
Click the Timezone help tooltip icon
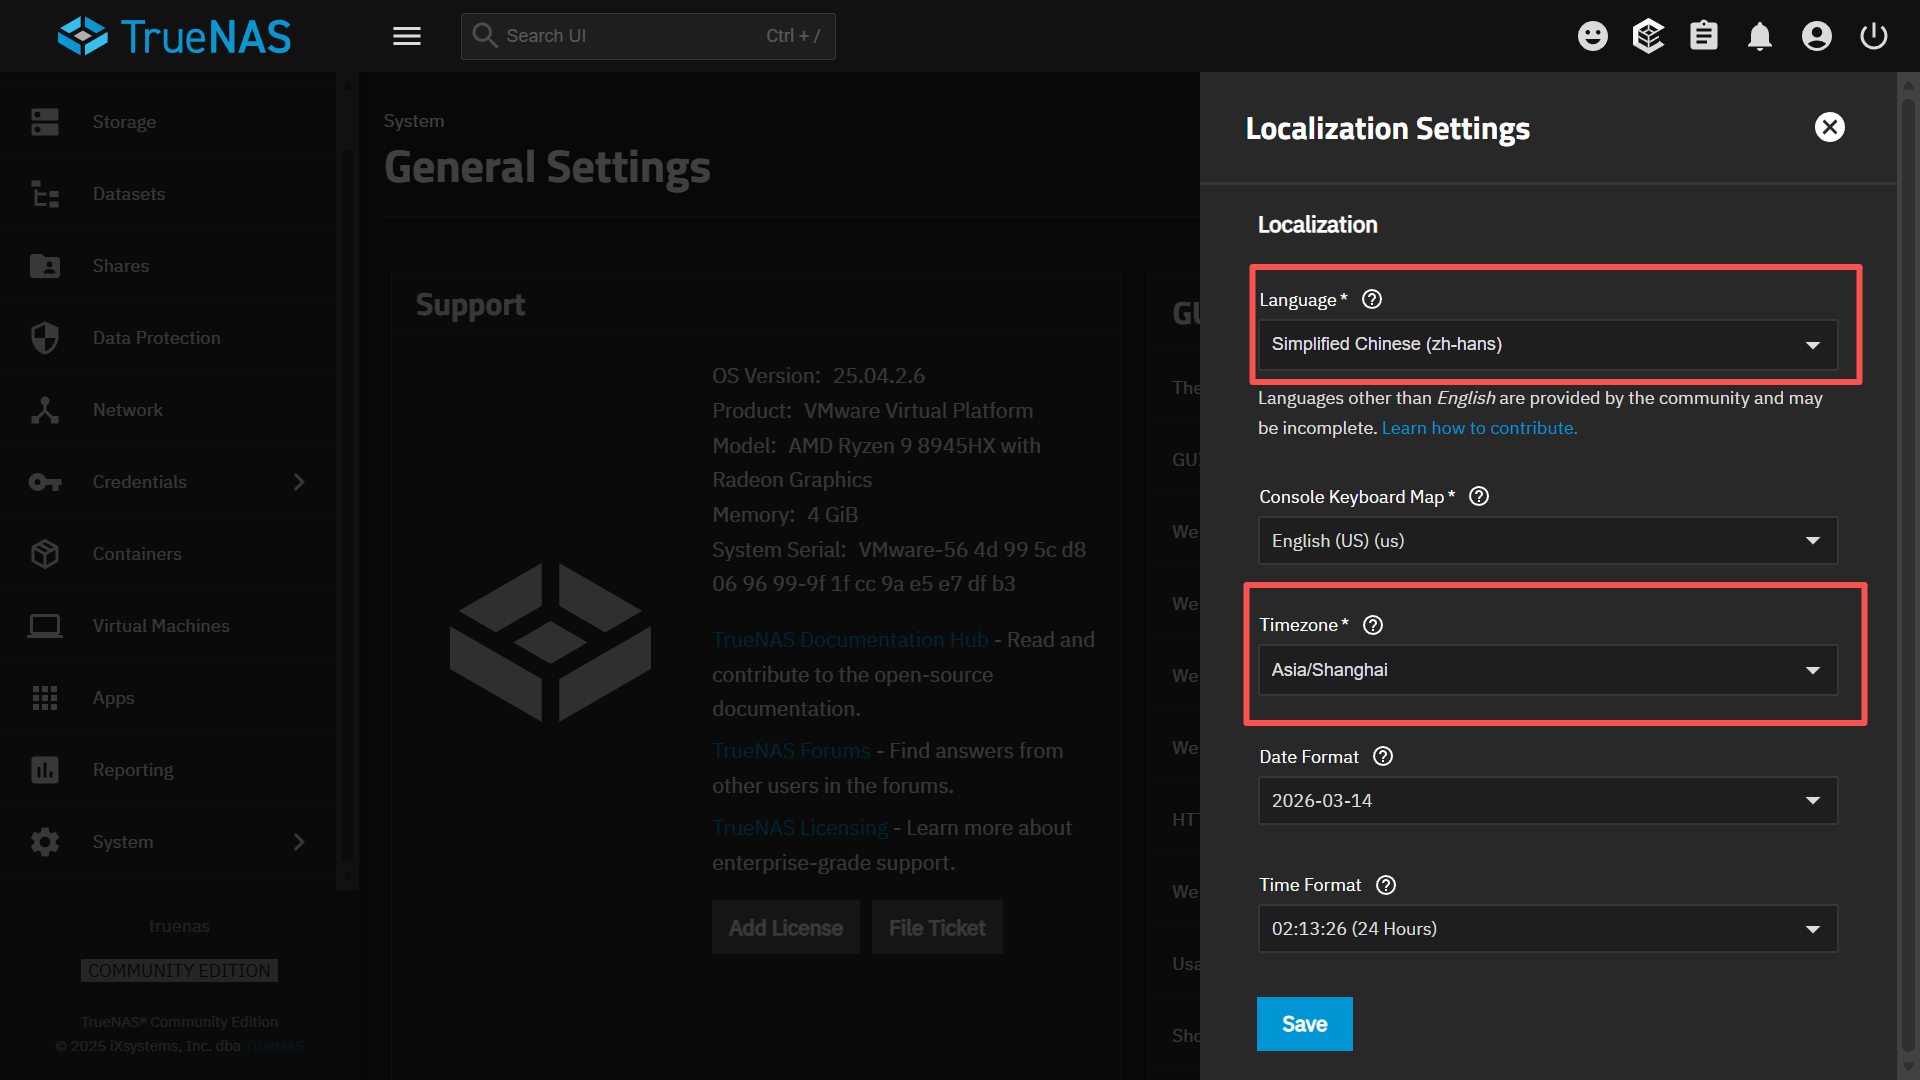tap(1373, 625)
